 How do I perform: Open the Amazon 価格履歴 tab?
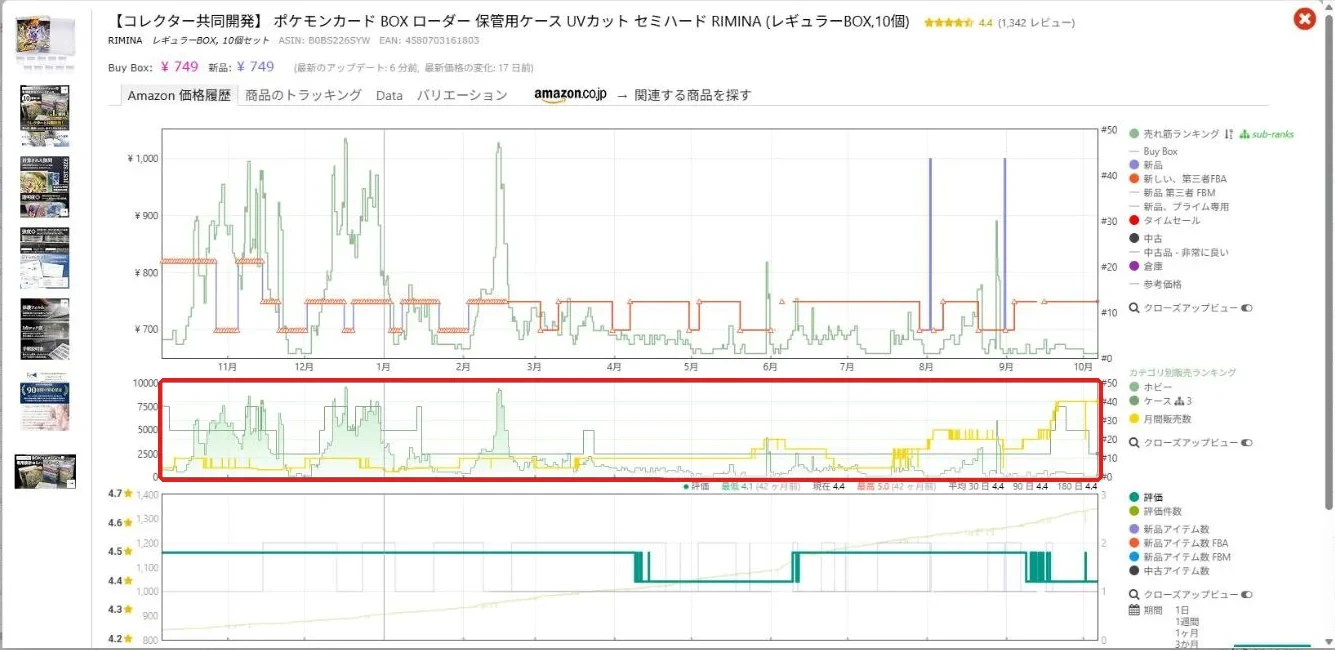[x=179, y=95]
